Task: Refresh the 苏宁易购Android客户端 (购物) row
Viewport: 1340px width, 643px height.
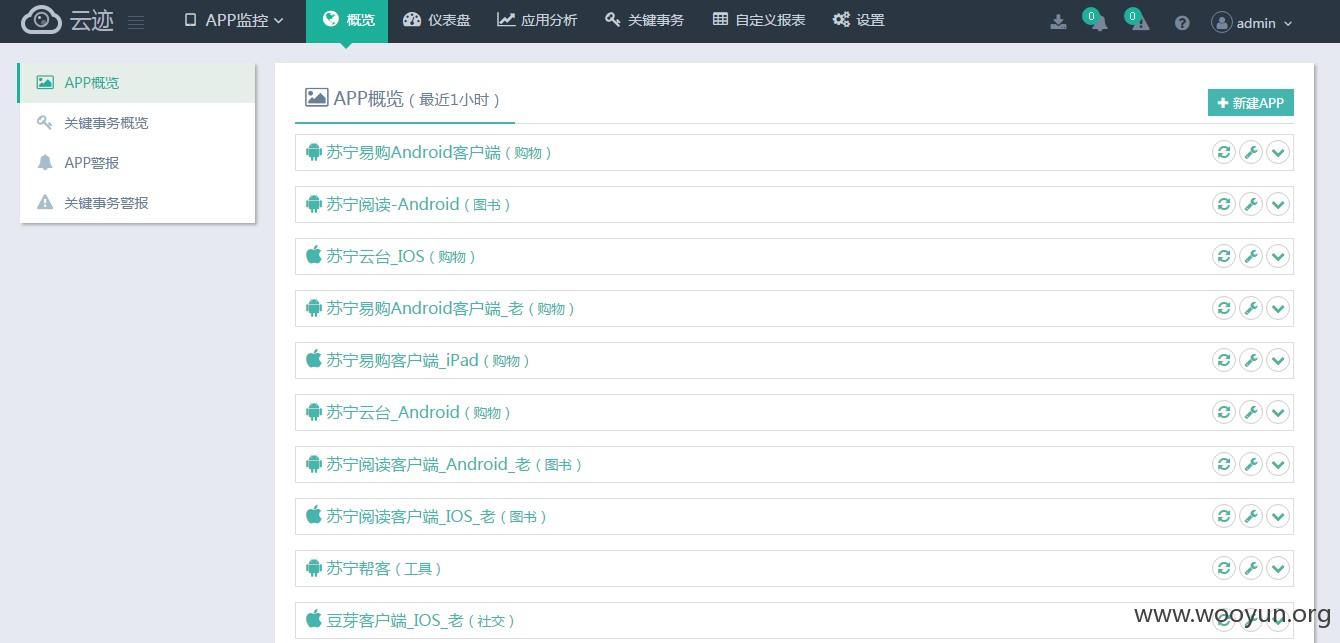Action: point(1223,152)
